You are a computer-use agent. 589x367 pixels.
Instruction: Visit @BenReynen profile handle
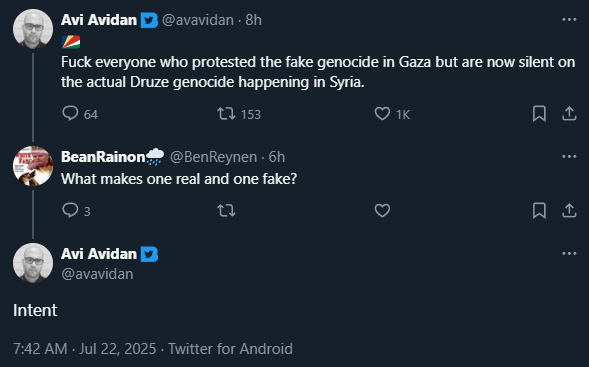(213, 157)
